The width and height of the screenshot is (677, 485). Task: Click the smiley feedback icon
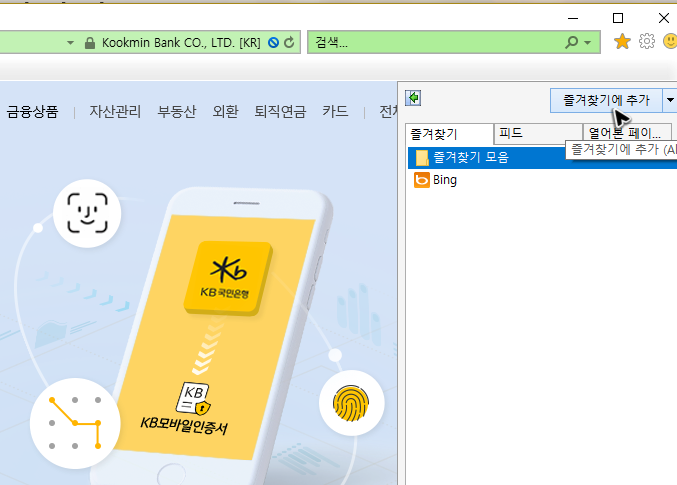pos(670,41)
